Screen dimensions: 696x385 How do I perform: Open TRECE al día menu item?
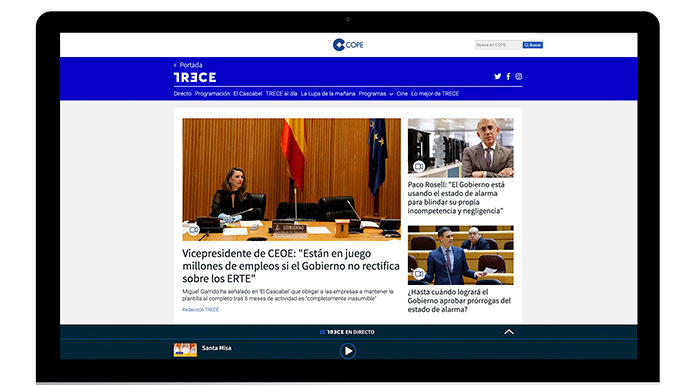281,94
